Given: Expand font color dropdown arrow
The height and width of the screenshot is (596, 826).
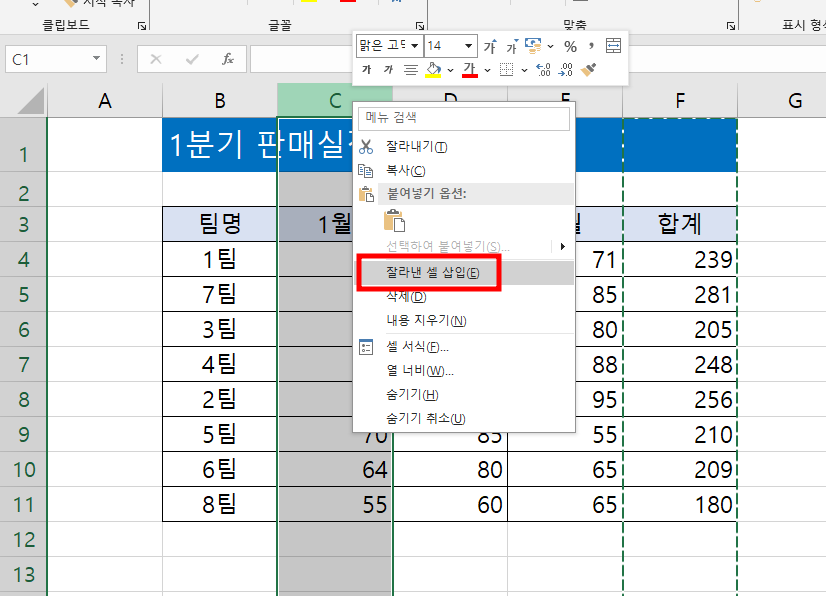Looking at the screenshot, I should pyautogui.click(x=487, y=70).
